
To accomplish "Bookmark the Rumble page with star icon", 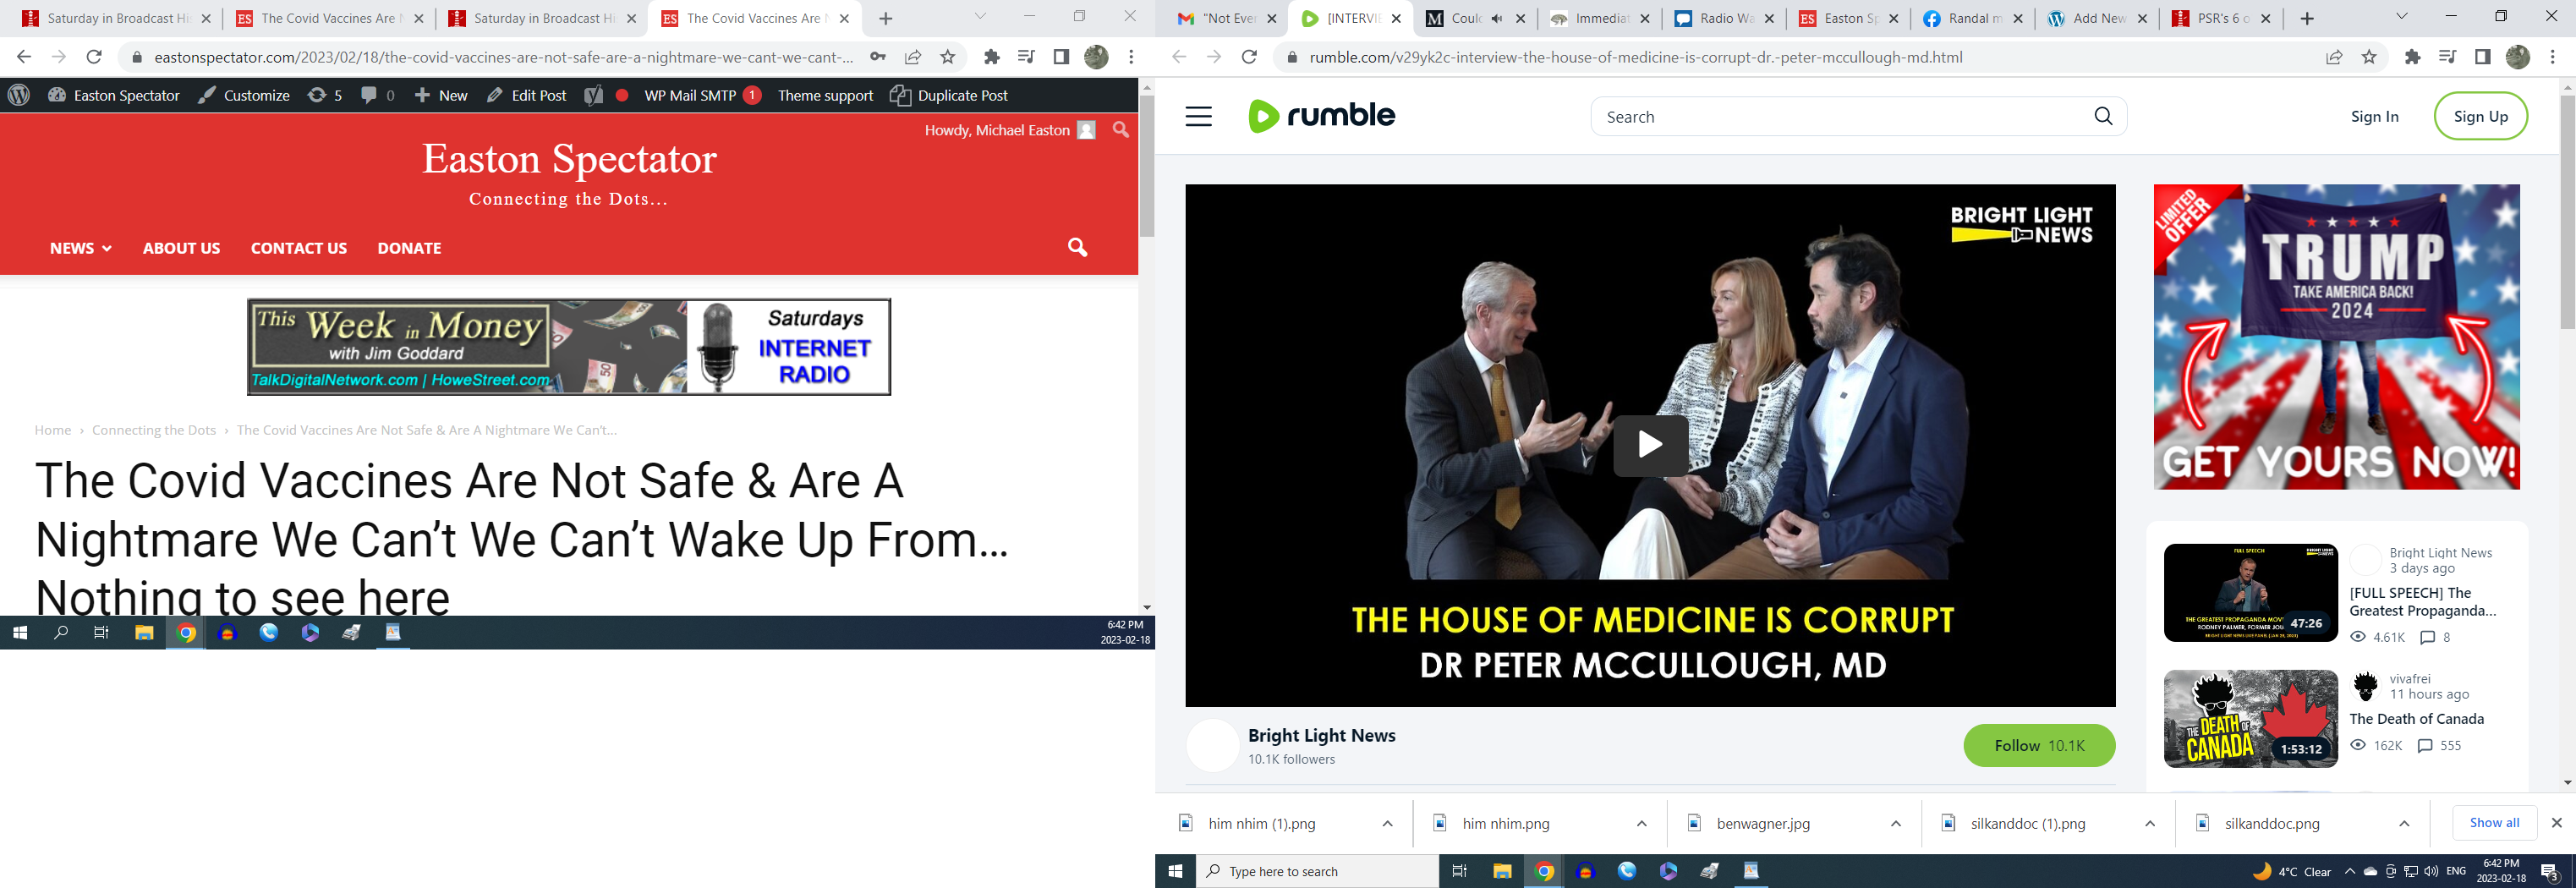I will click(2369, 57).
